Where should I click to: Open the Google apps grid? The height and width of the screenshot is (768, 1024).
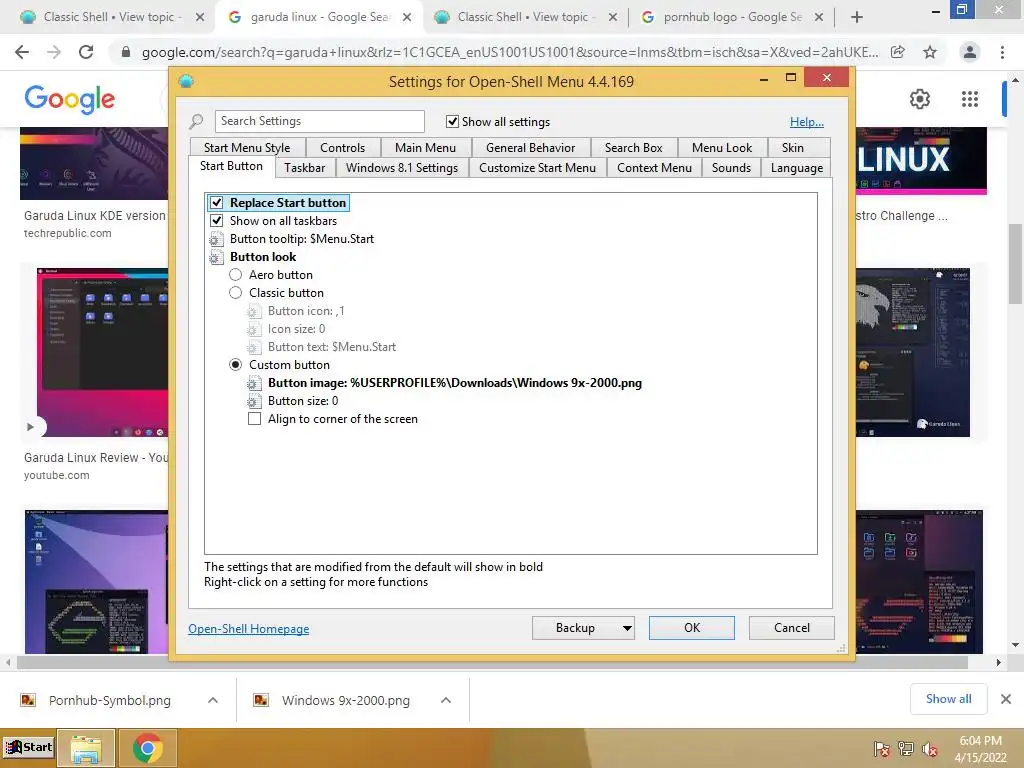(x=970, y=99)
